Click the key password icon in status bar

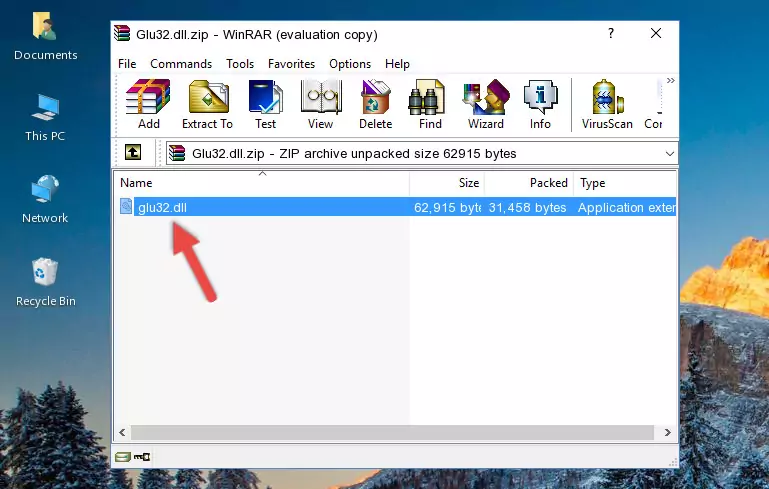click(142, 457)
